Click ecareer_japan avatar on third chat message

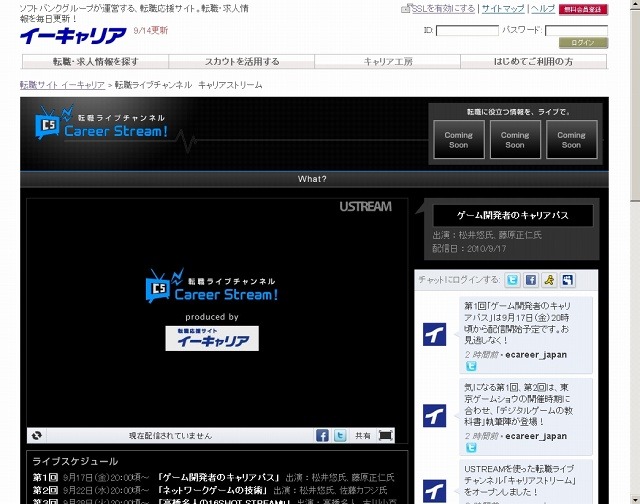[434, 491]
